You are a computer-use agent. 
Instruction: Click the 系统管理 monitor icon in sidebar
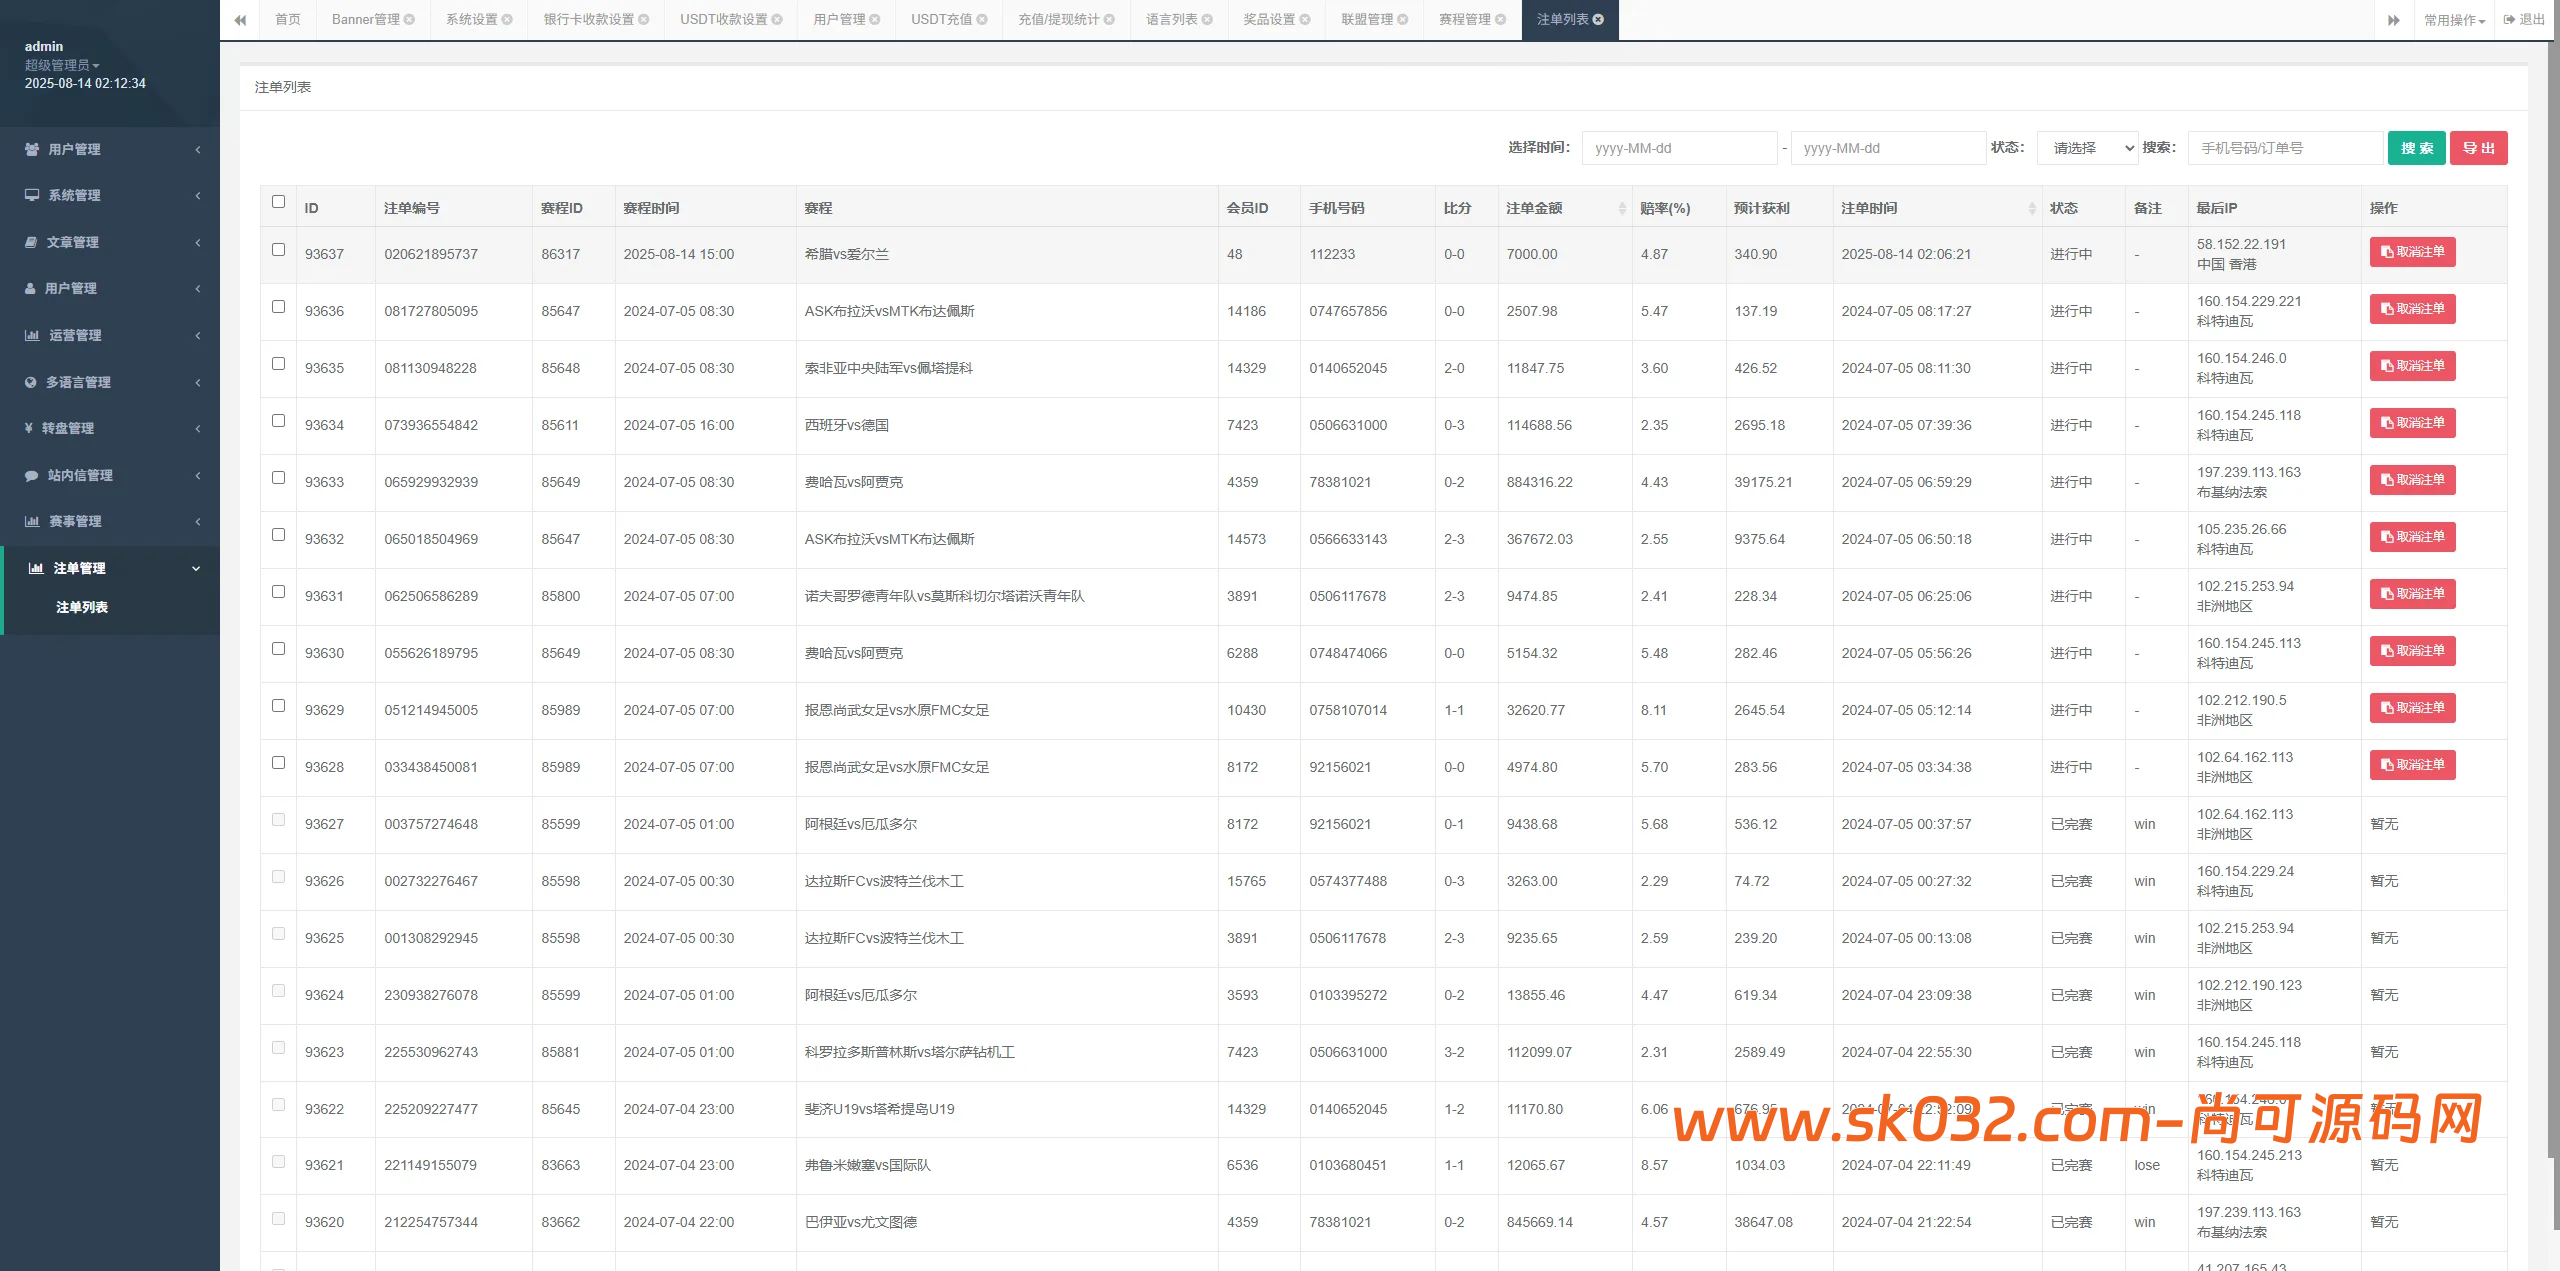point(32,195)
